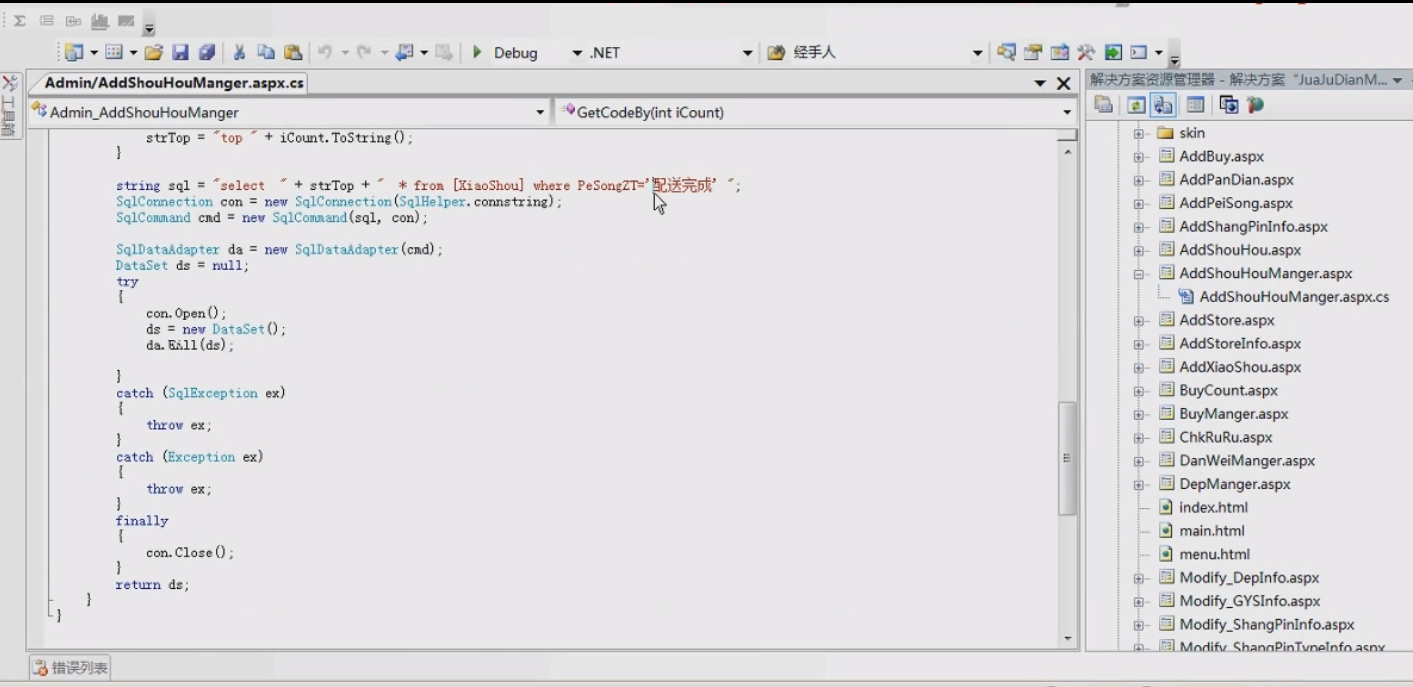Open the .NET platform dropdown
The height and width of the screenshot is (687, 1413).
[x=747, y=53]
